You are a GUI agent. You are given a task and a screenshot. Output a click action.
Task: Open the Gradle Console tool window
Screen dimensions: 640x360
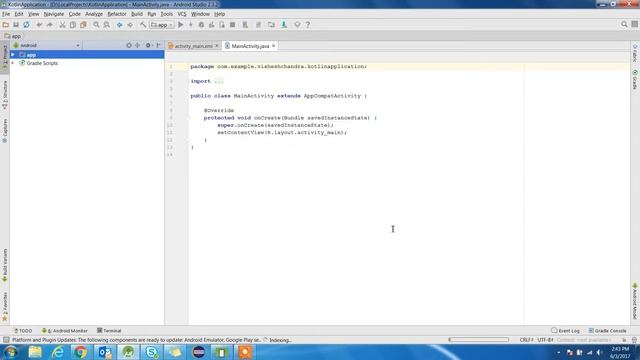point(607,331)
